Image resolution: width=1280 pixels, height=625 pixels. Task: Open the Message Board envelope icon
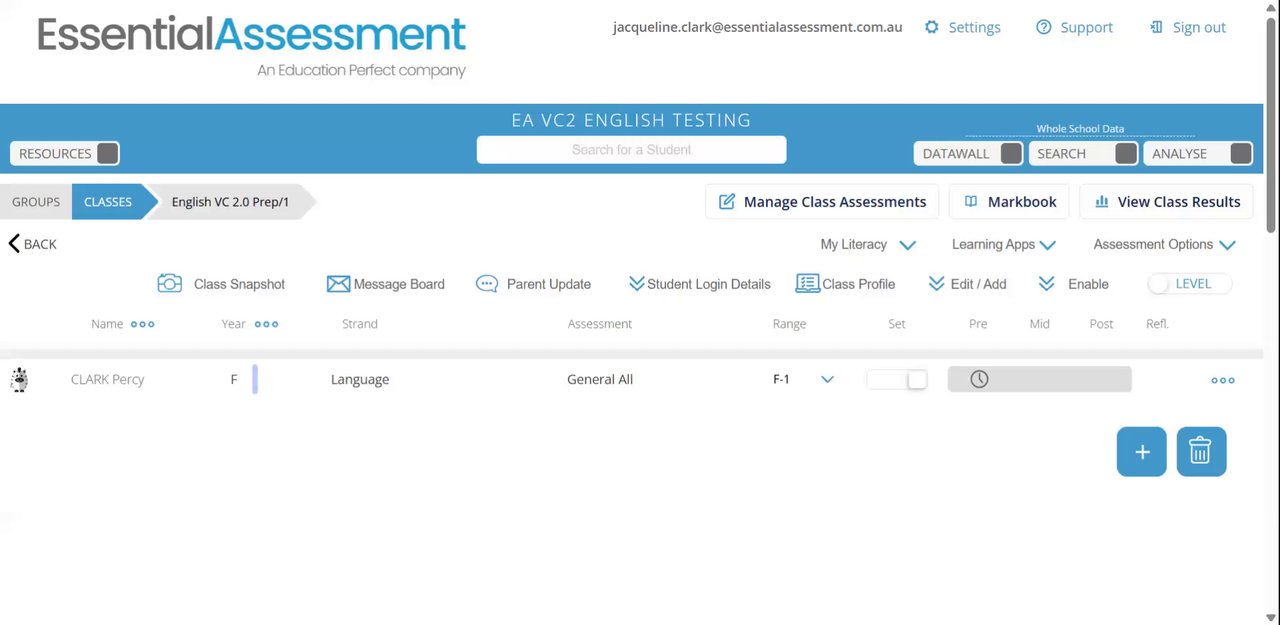[x=338, y=284]
